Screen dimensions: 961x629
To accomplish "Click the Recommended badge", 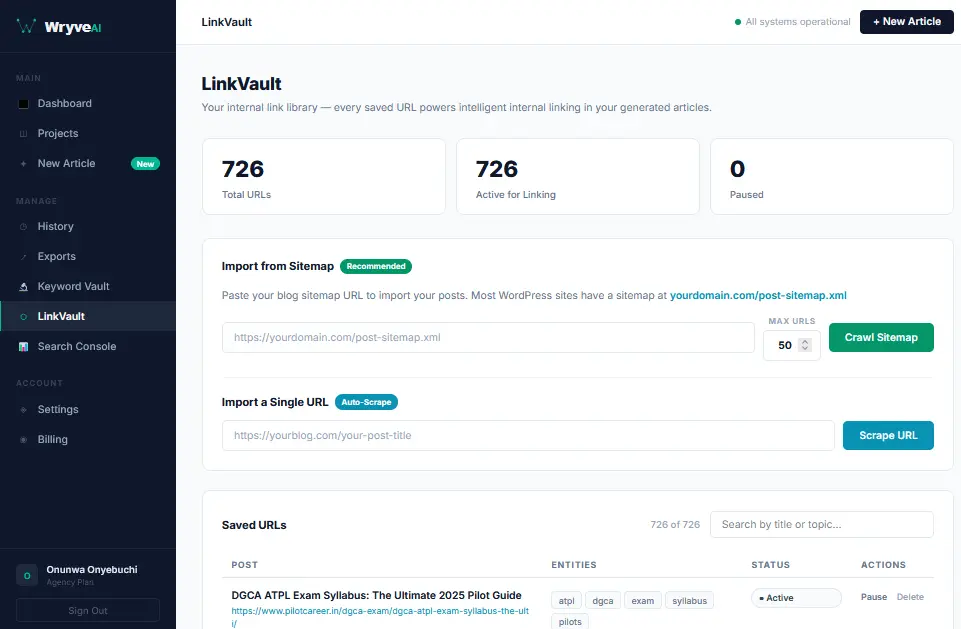I will [x=376, y=266].
